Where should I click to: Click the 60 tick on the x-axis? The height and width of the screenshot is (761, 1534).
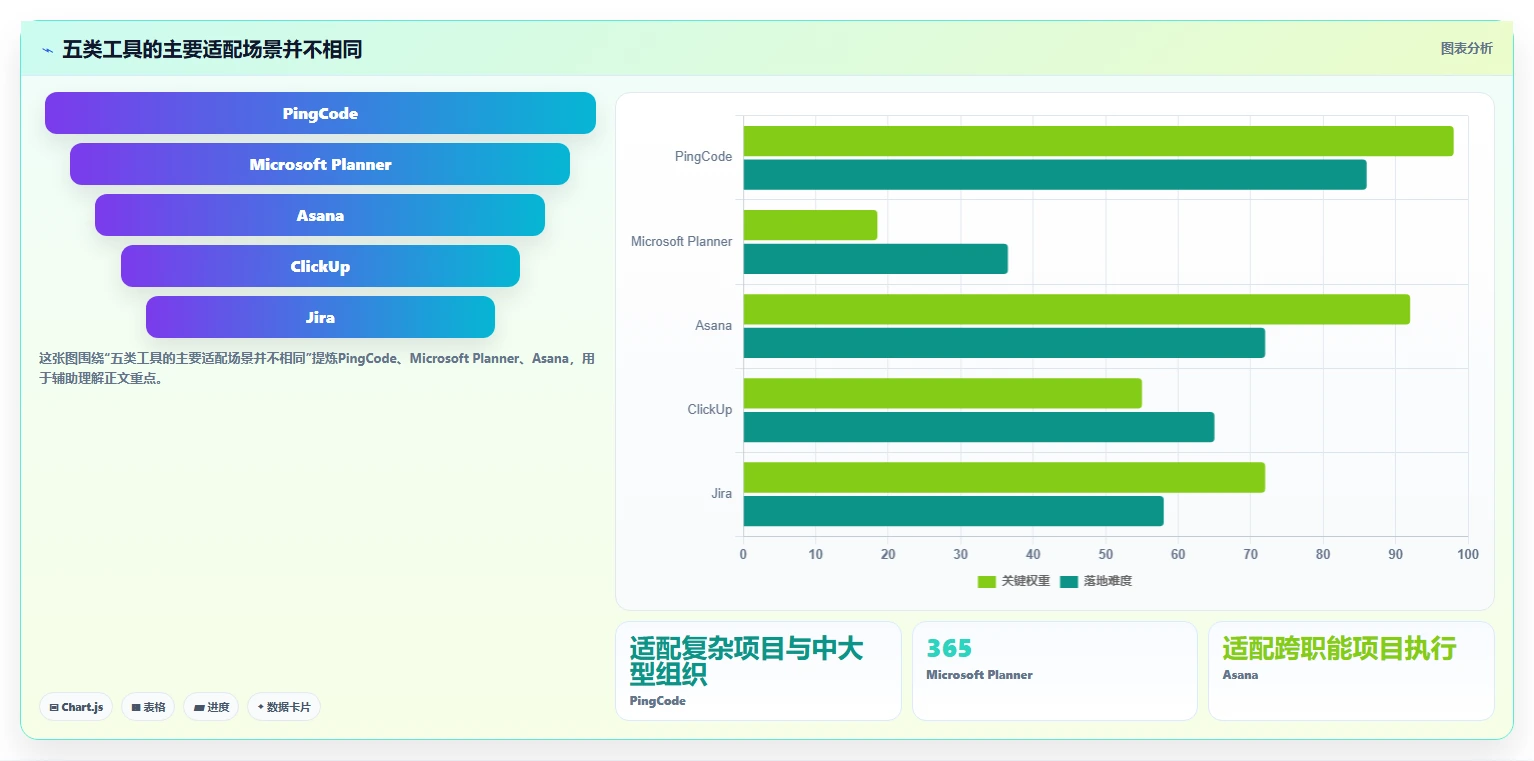click(1178, 554)
